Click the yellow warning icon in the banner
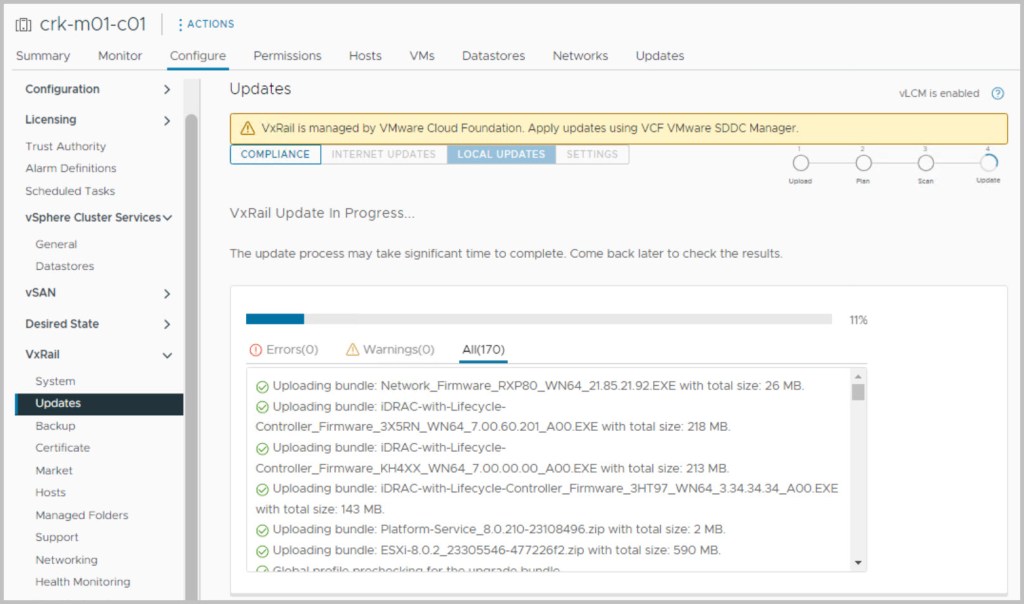 click(246, 129)
